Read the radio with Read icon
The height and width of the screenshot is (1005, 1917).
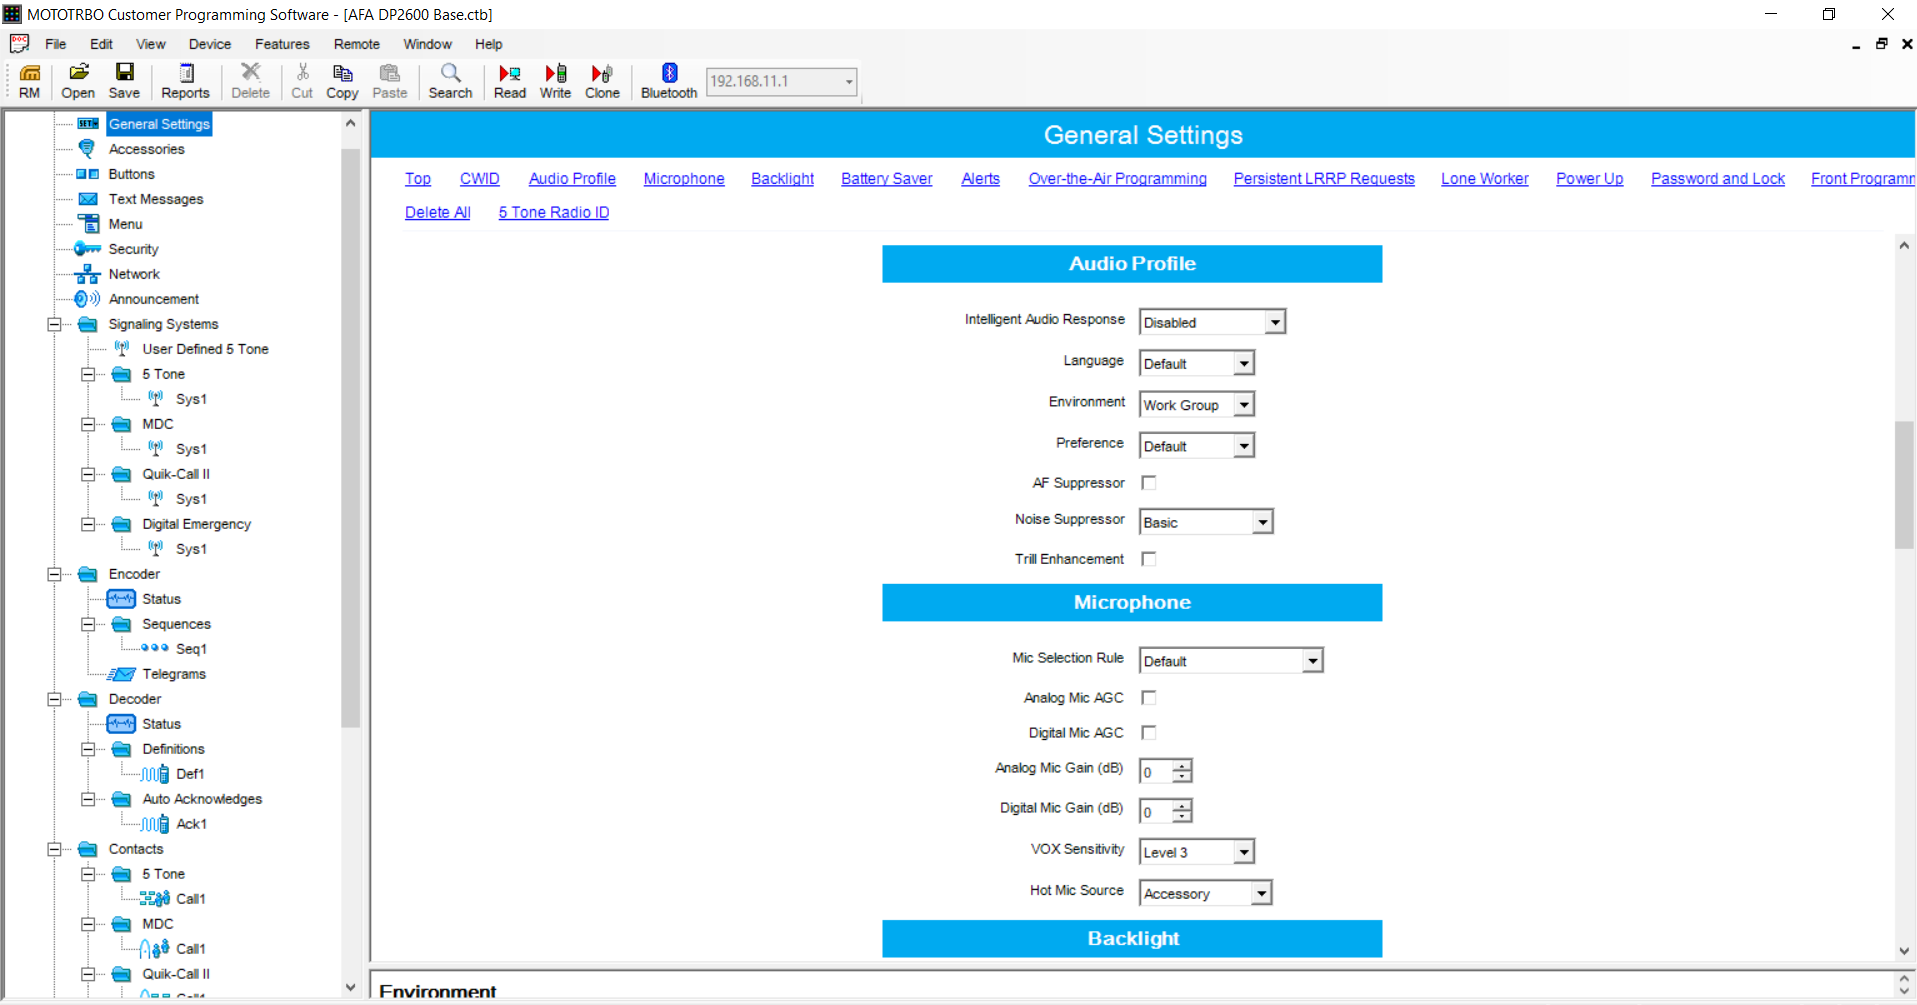point(510,73)
